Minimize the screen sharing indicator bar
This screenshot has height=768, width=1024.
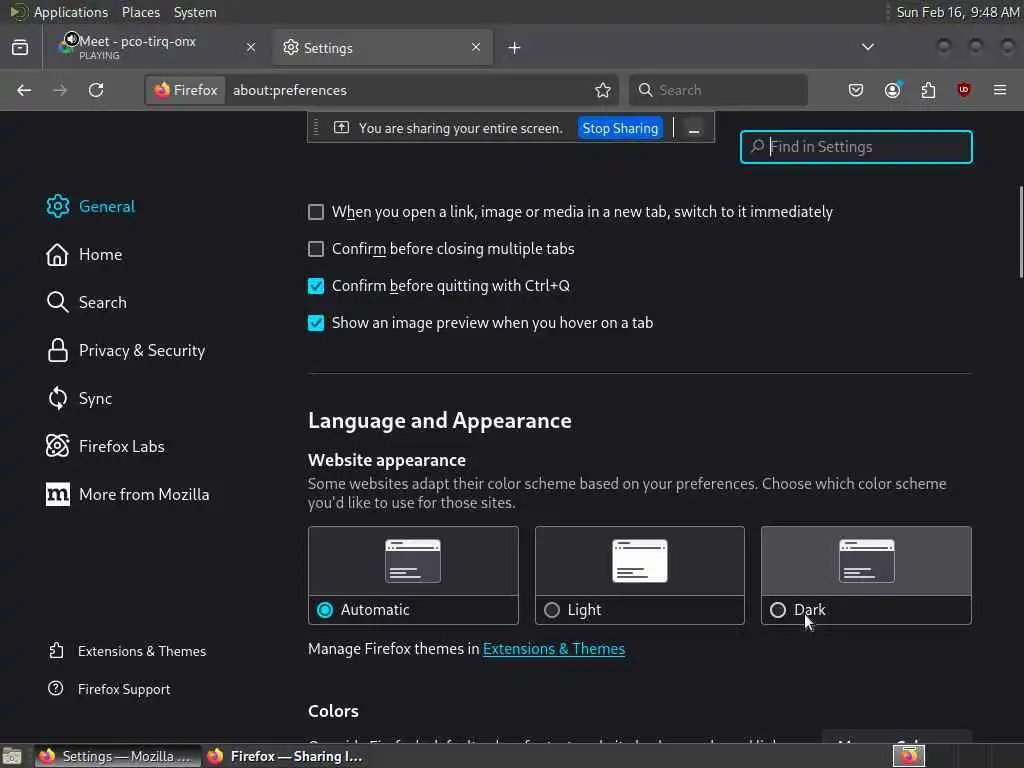click(694, 129)
